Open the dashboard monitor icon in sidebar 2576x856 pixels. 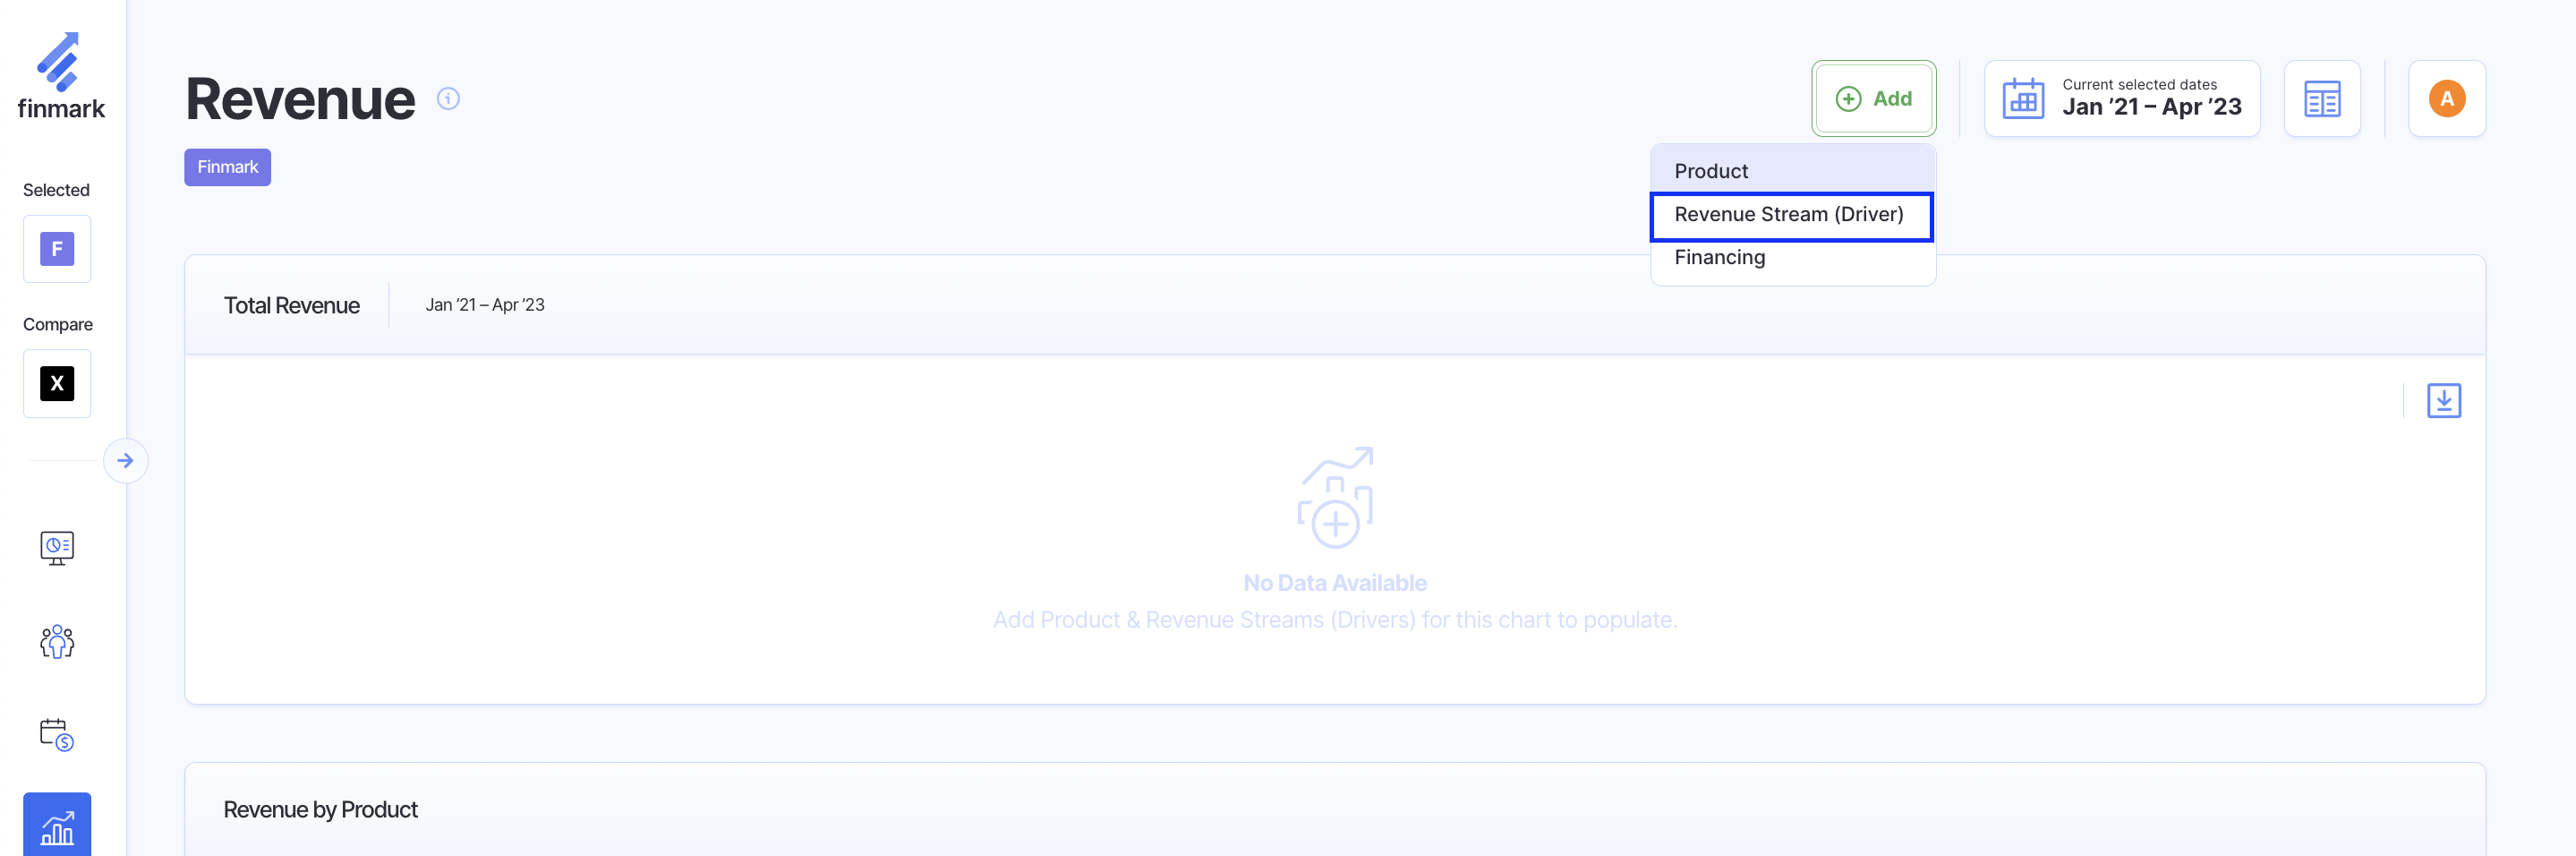[57, 547]
